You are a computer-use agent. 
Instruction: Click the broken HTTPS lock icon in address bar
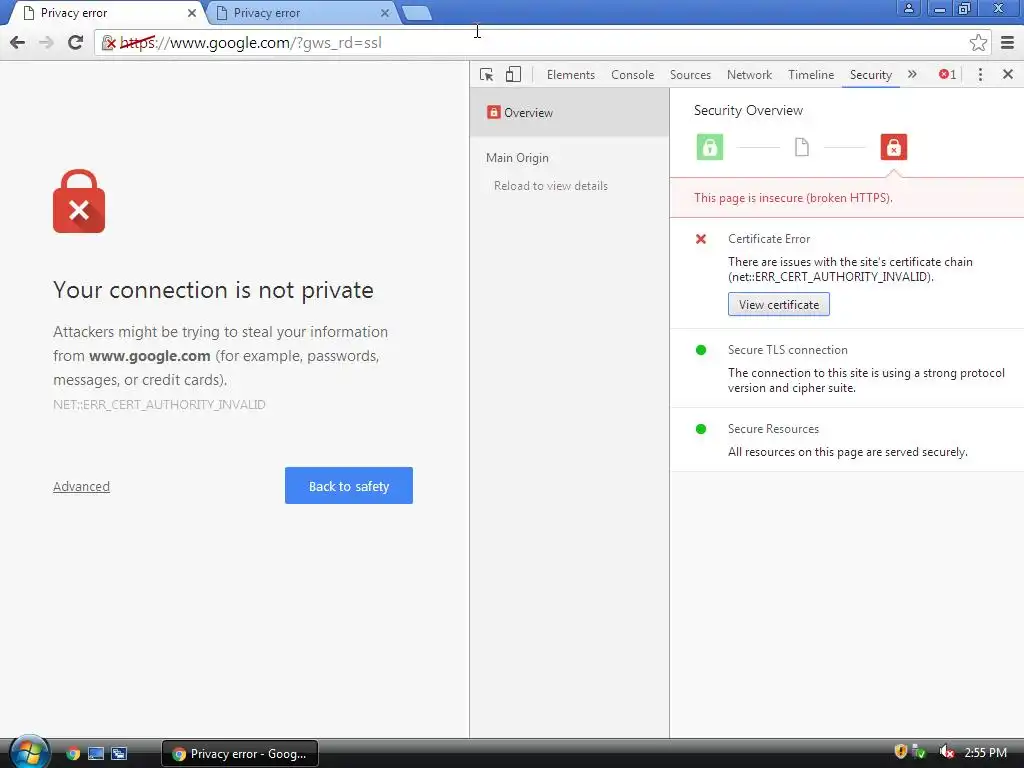point(109,43)
